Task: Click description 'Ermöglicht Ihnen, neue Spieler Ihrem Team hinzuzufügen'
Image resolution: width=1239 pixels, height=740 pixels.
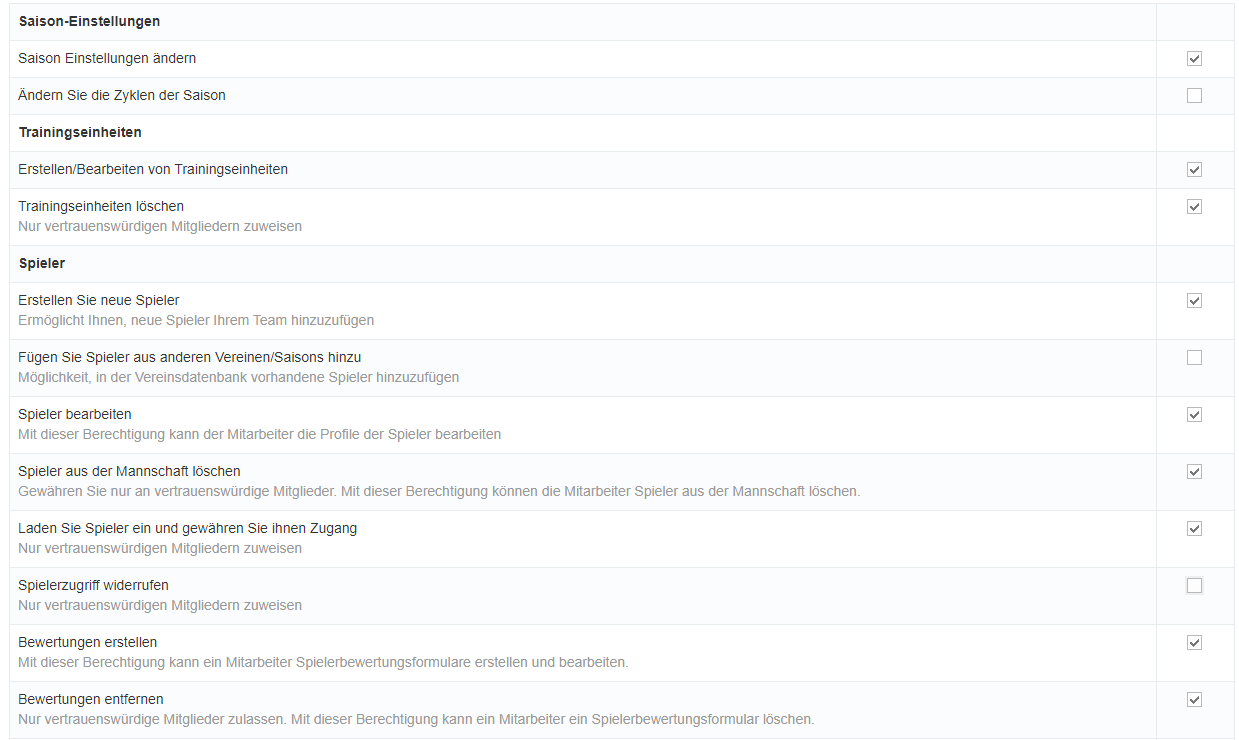Action: coord(196,320)
